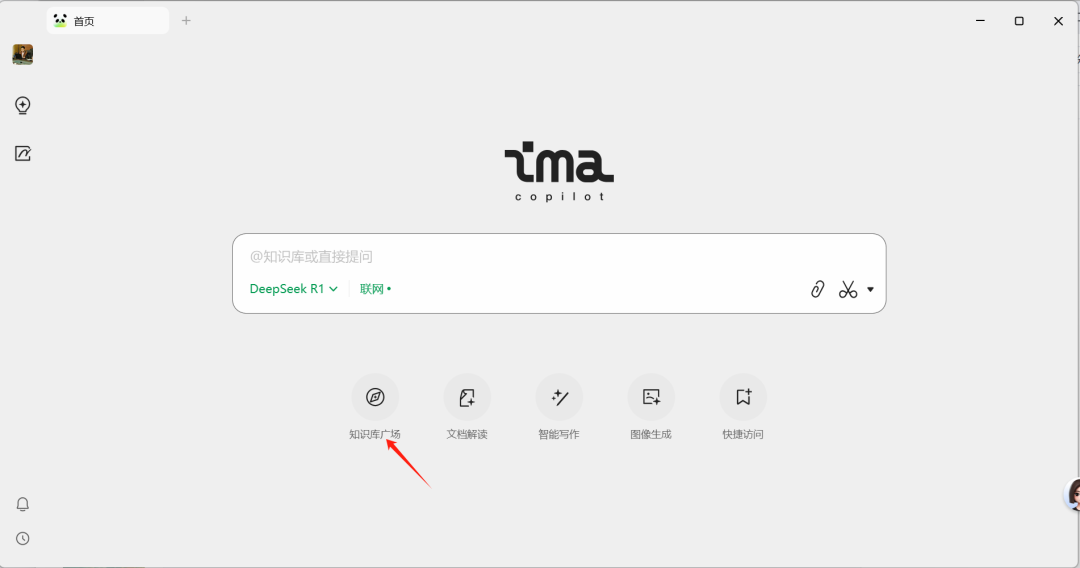
Task: Launch the 智能写作 writing tool
Action: click(x=559, y=397)
